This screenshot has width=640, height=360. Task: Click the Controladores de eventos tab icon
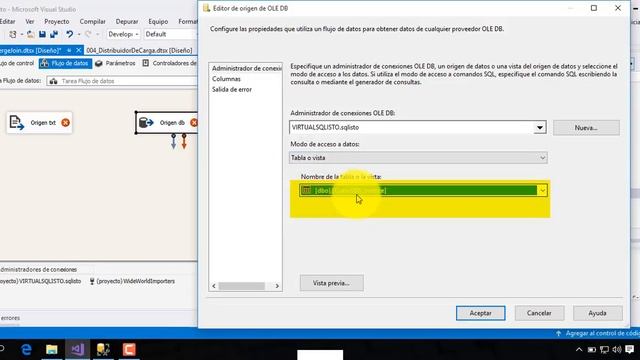tap(146, 63)
